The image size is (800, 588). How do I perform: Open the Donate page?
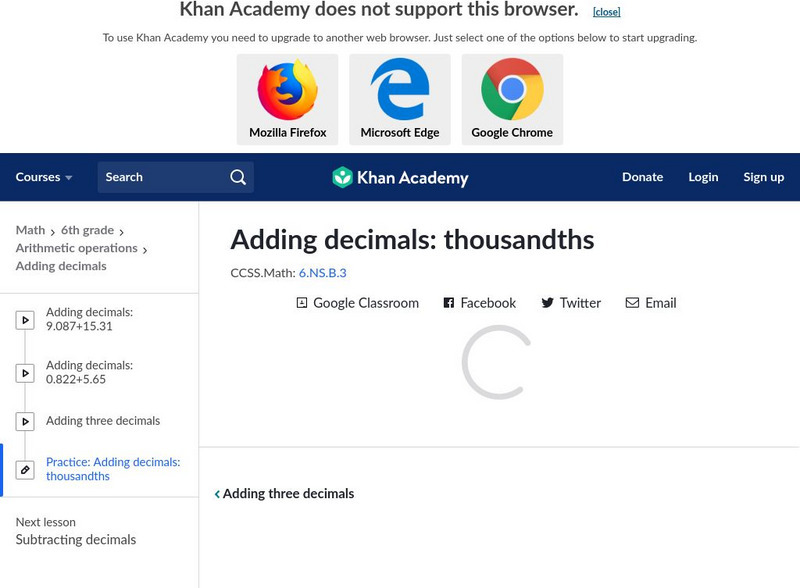(x=642, y=177)
